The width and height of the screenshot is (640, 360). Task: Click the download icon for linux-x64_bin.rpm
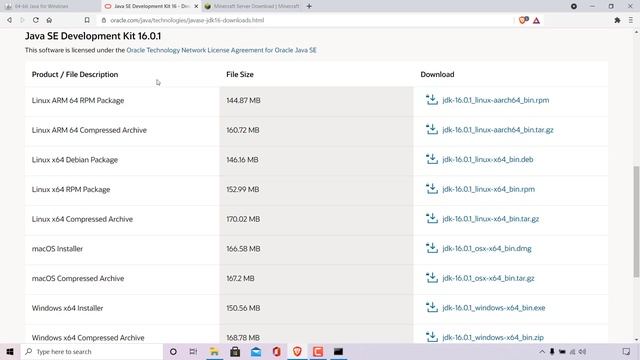point(432,189)
